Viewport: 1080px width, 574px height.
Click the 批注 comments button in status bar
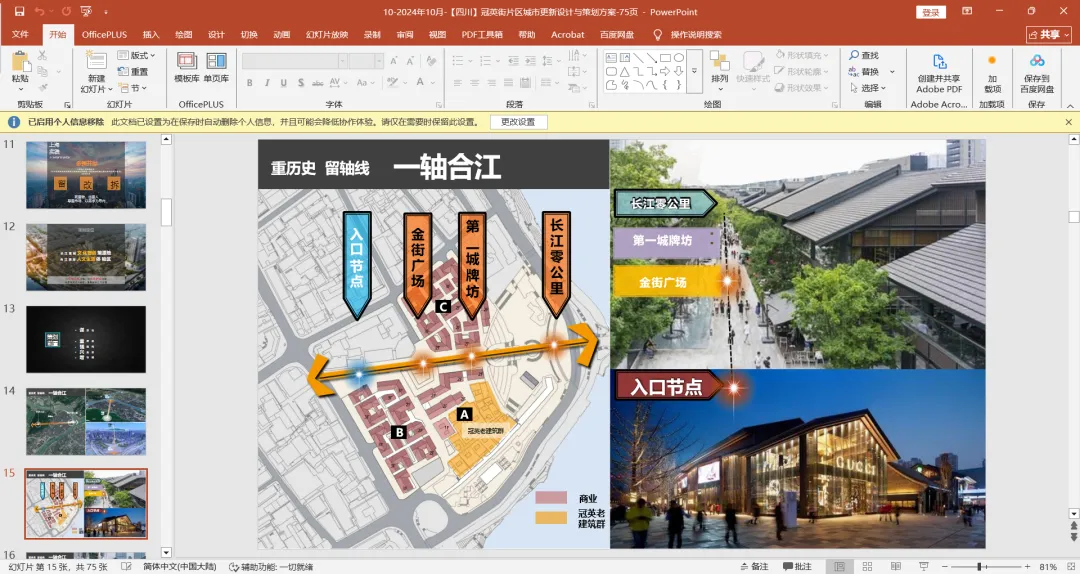pos(797,566)
